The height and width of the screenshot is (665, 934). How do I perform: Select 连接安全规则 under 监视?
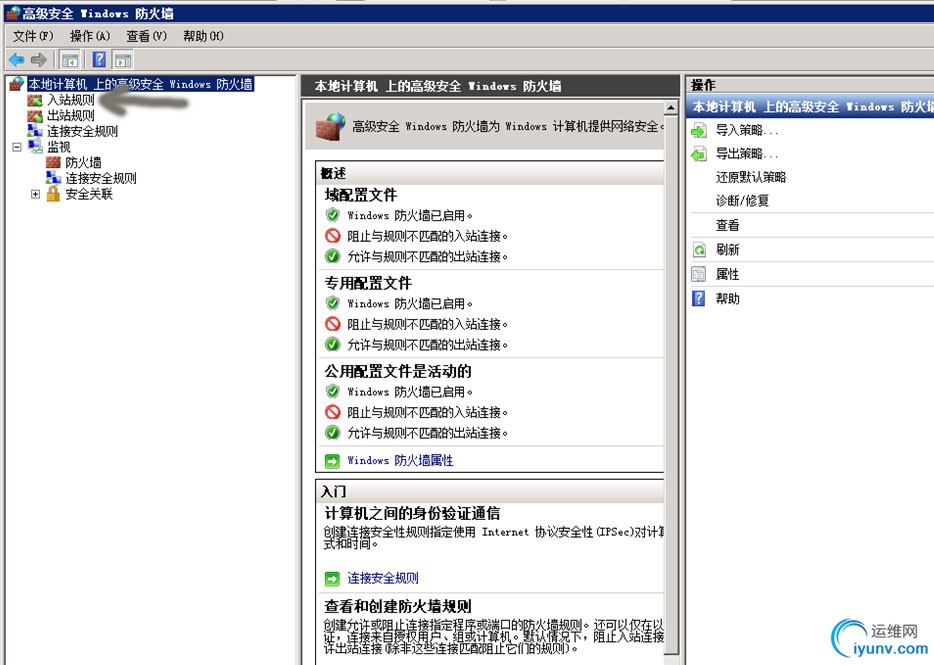point(101,178)
